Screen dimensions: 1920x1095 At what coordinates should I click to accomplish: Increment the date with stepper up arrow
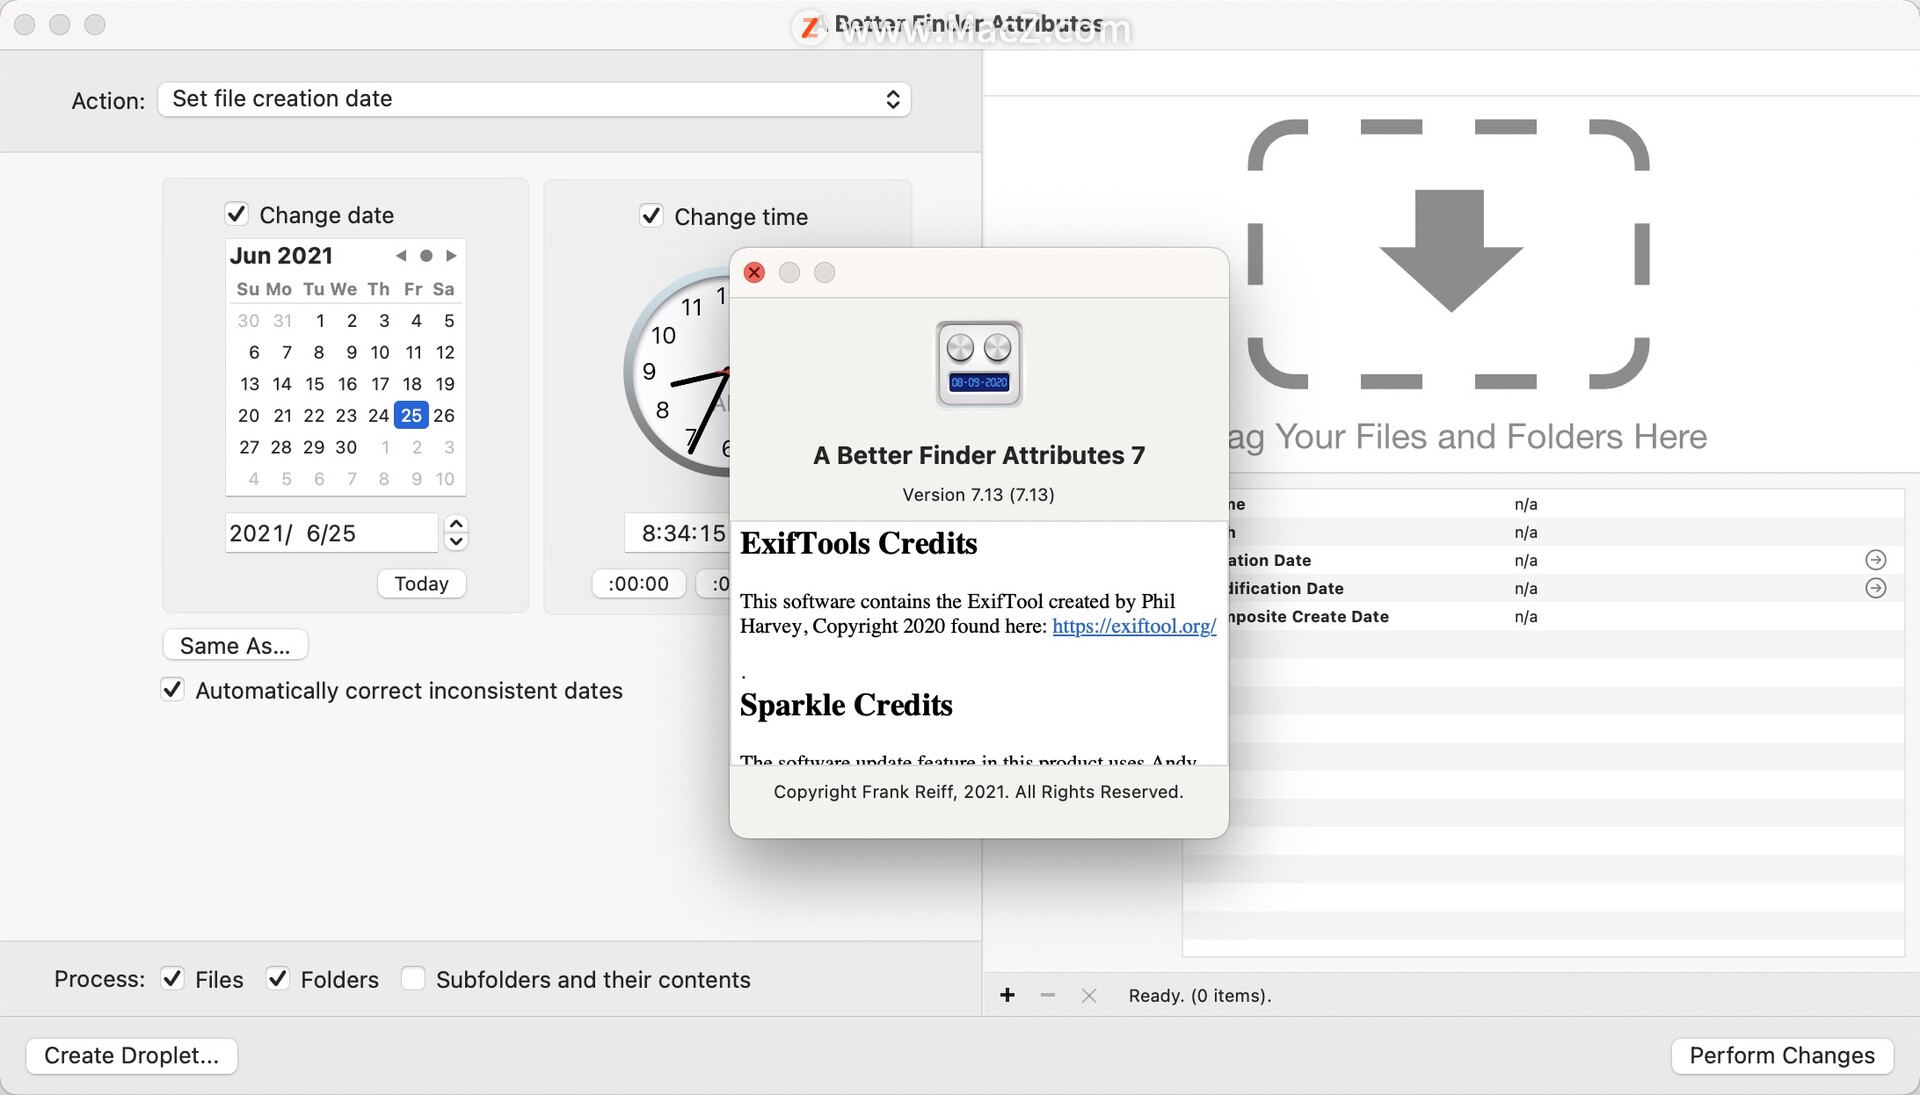click(x=456, y=524)
